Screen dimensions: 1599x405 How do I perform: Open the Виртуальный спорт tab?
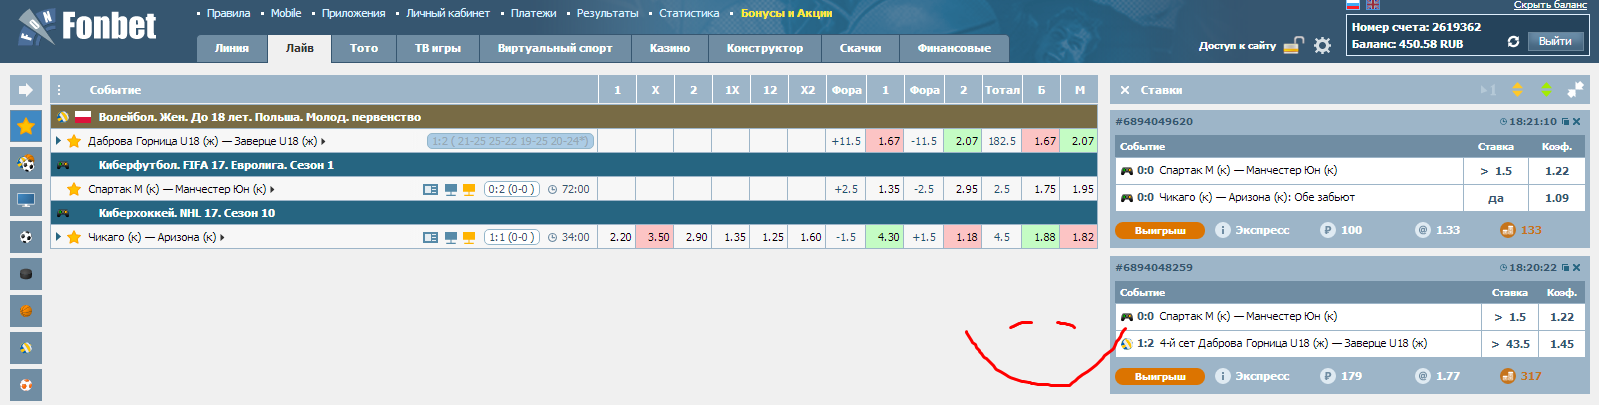(x=555, y=48)
